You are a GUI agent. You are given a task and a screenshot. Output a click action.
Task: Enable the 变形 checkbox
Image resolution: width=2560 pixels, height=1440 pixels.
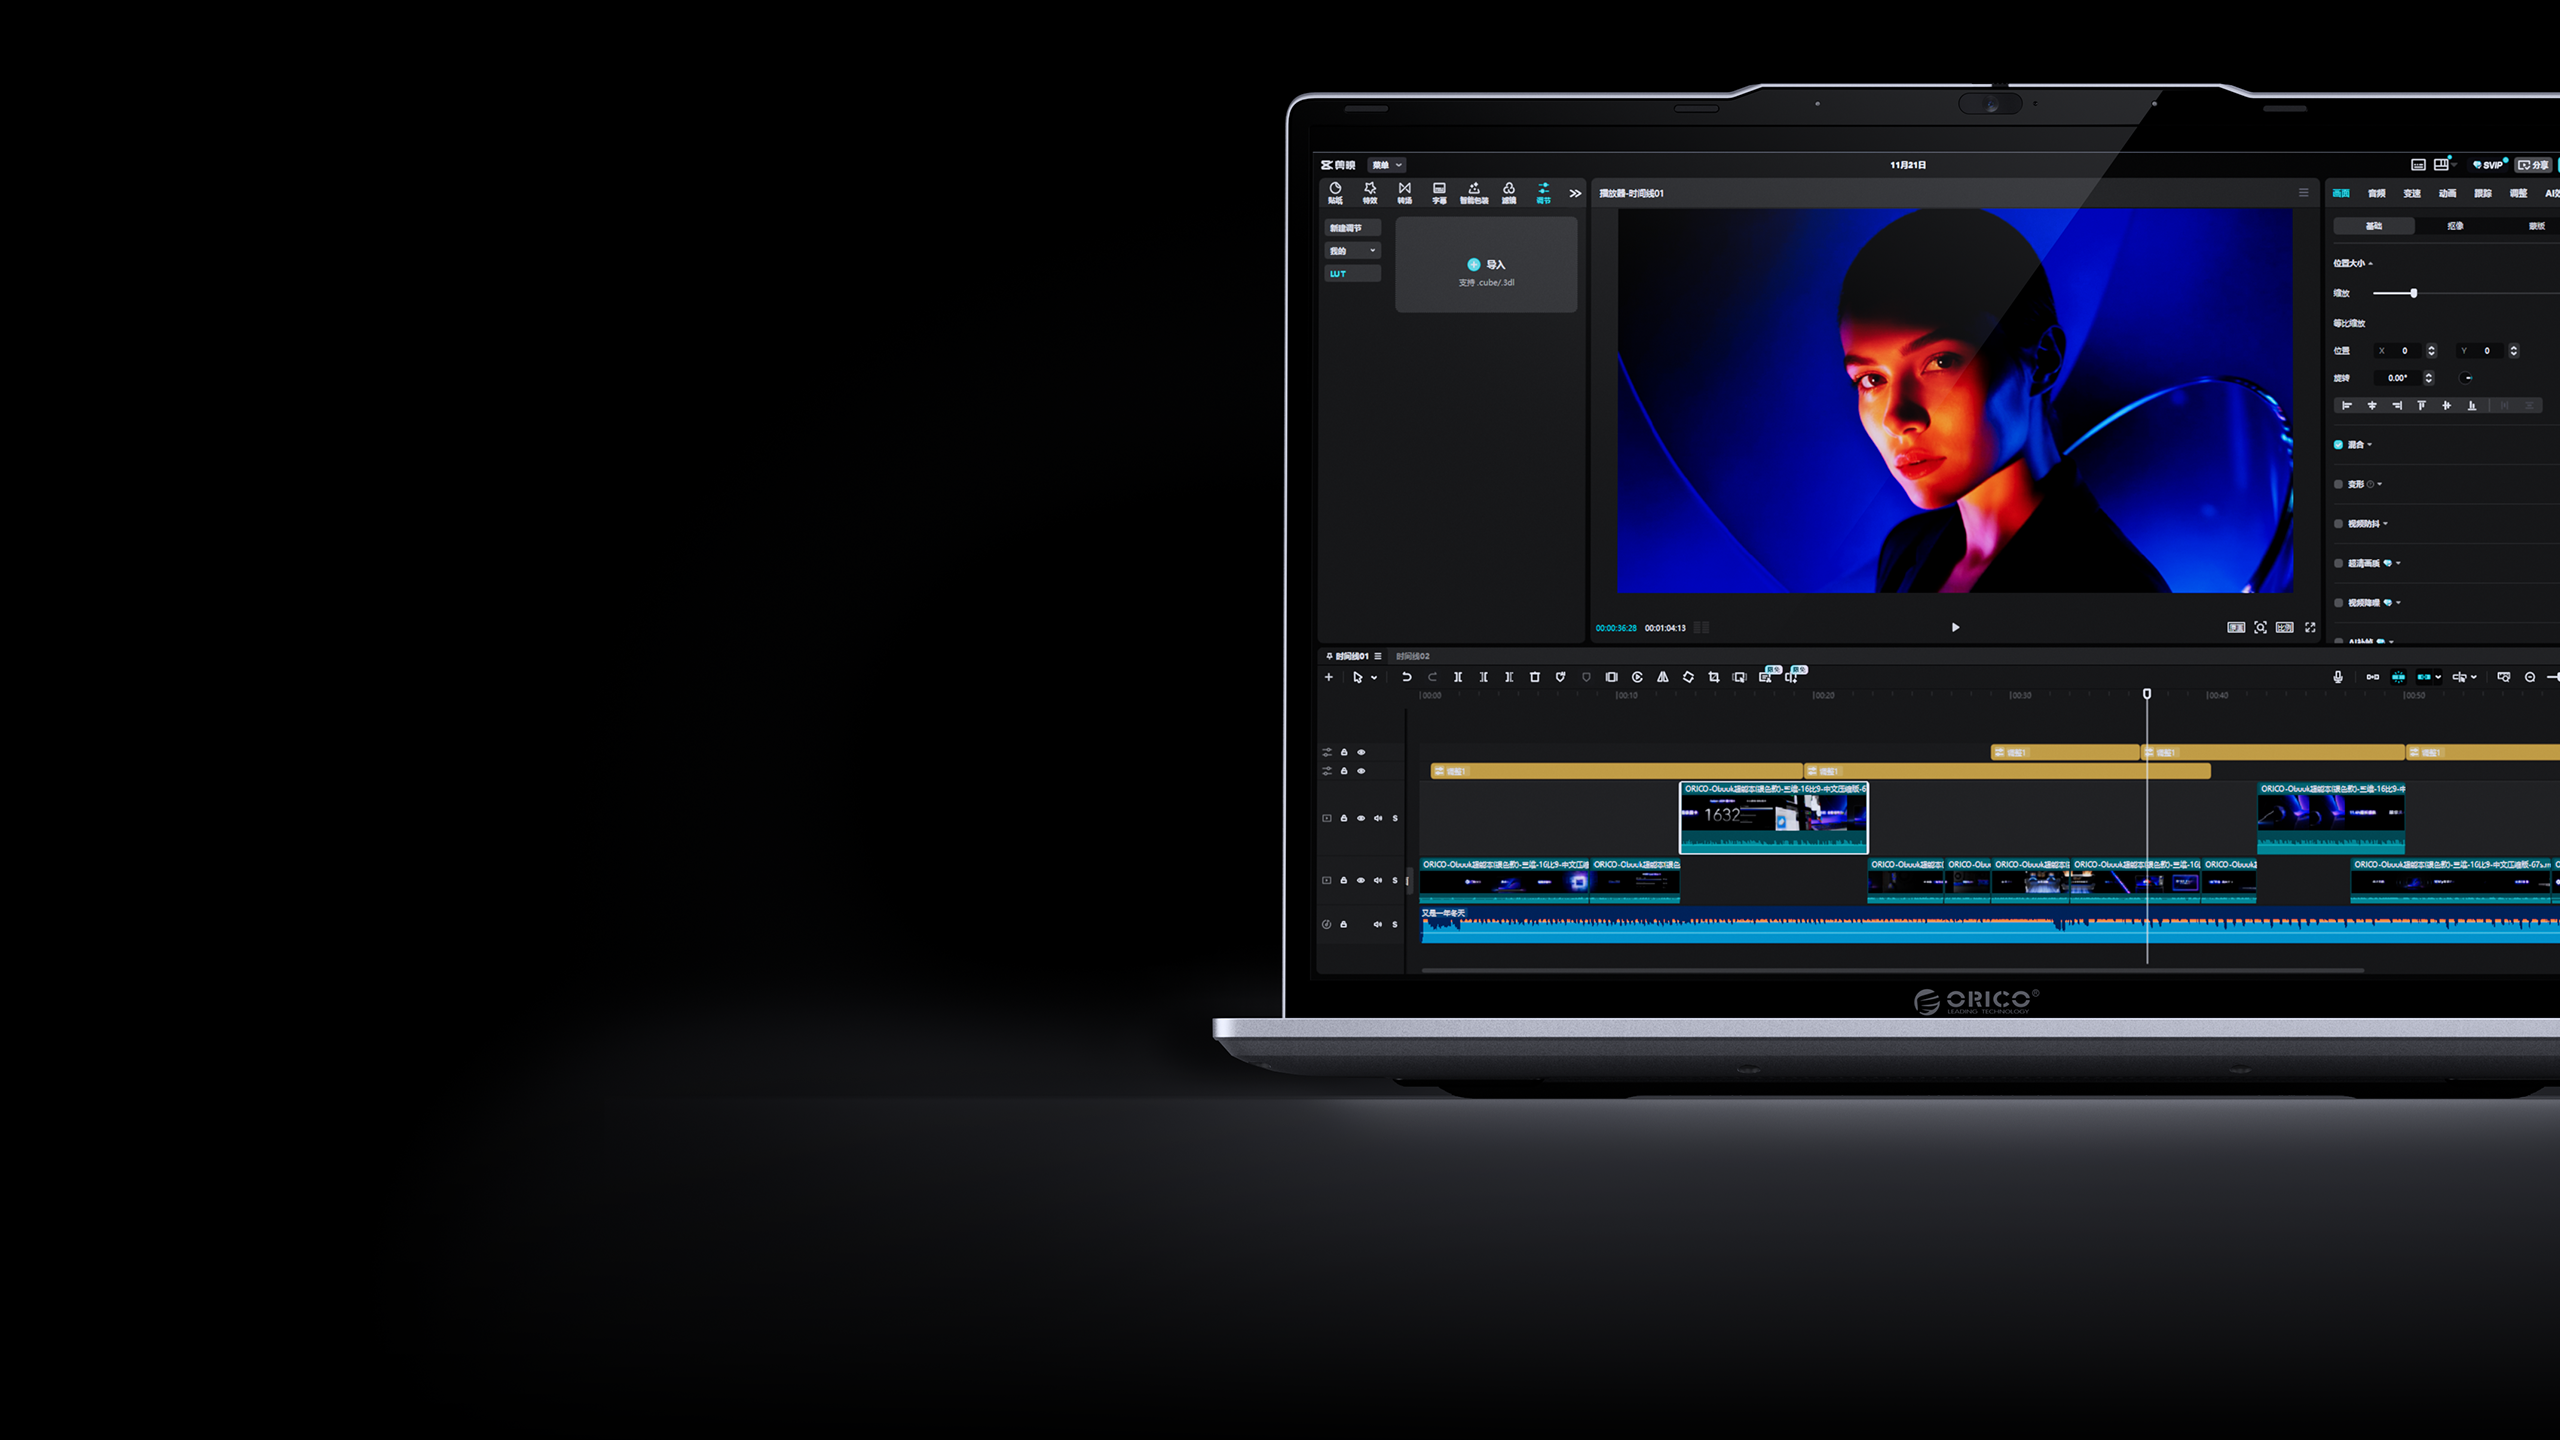(2338, 484)
